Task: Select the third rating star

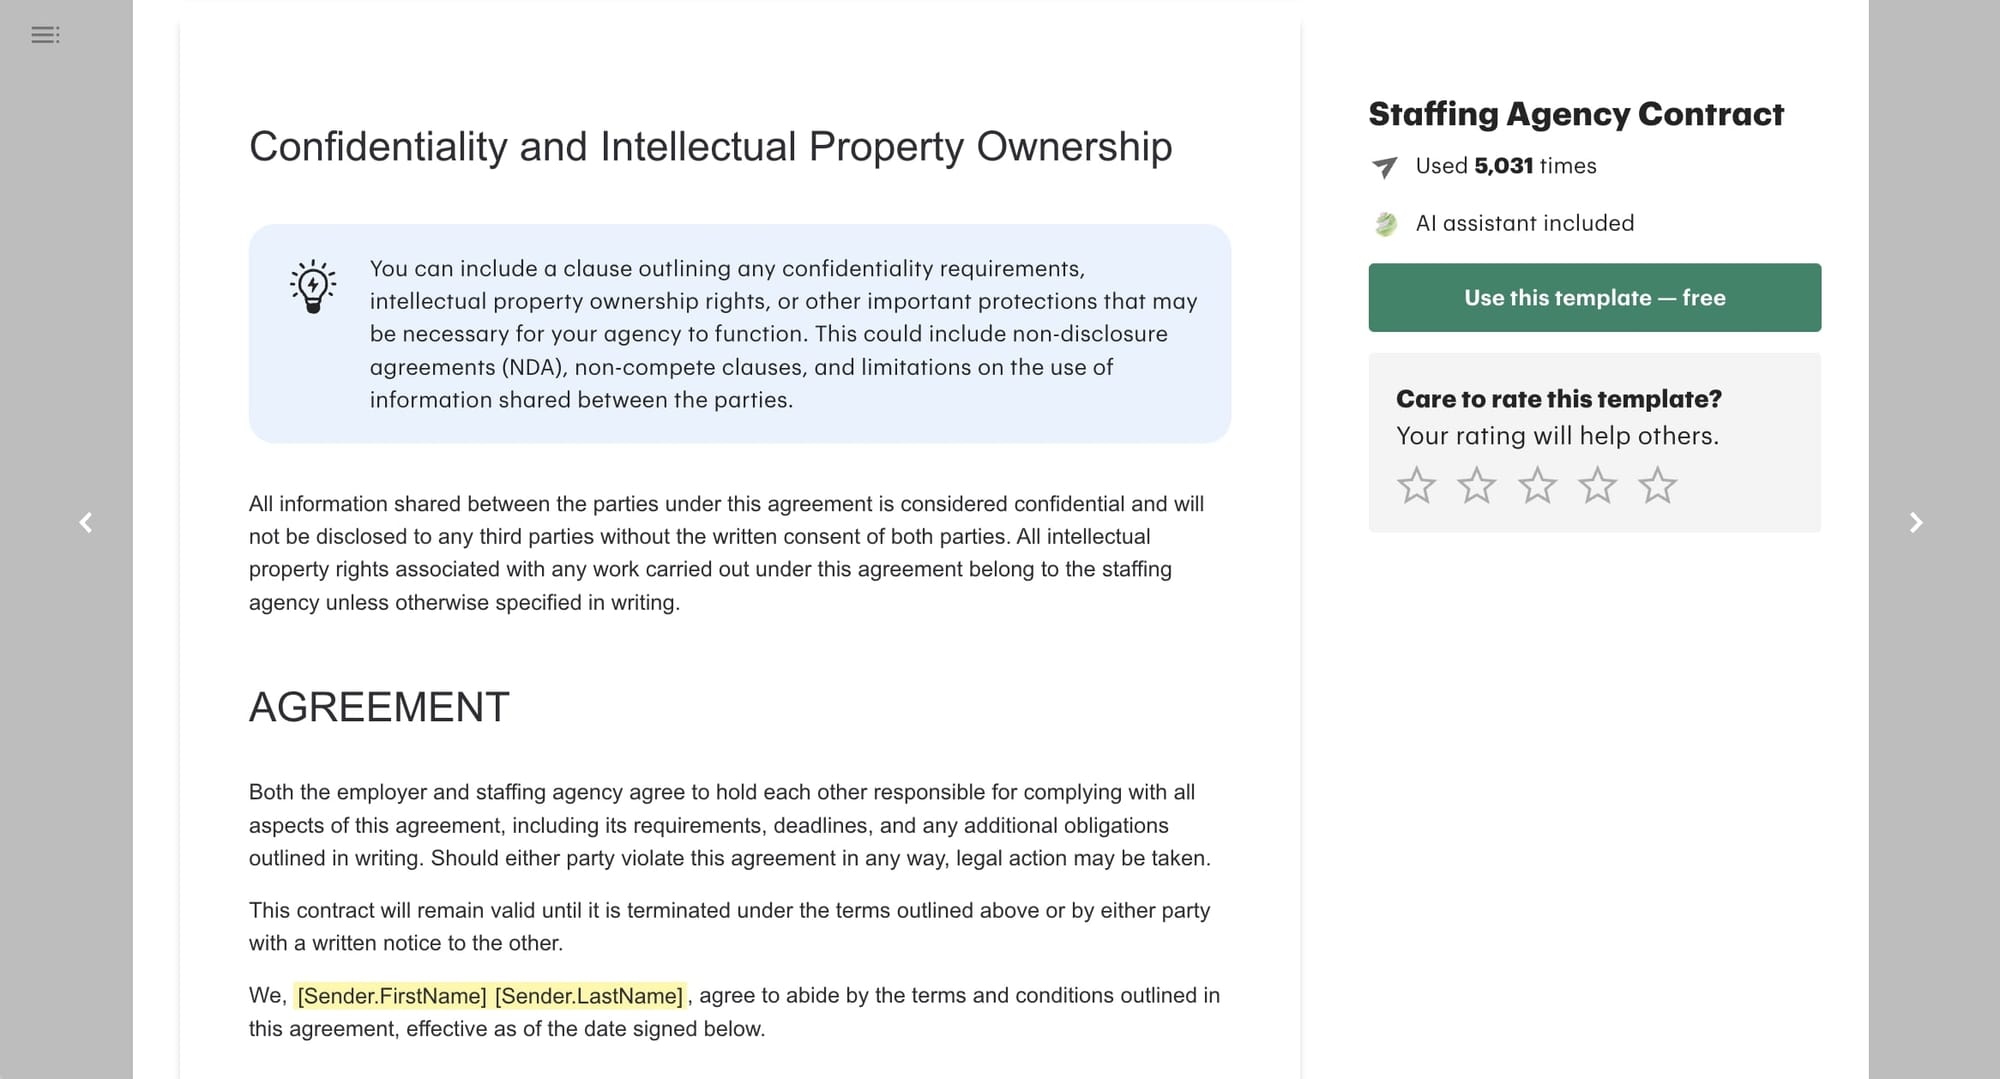Action: click(x=1536, y=485)
